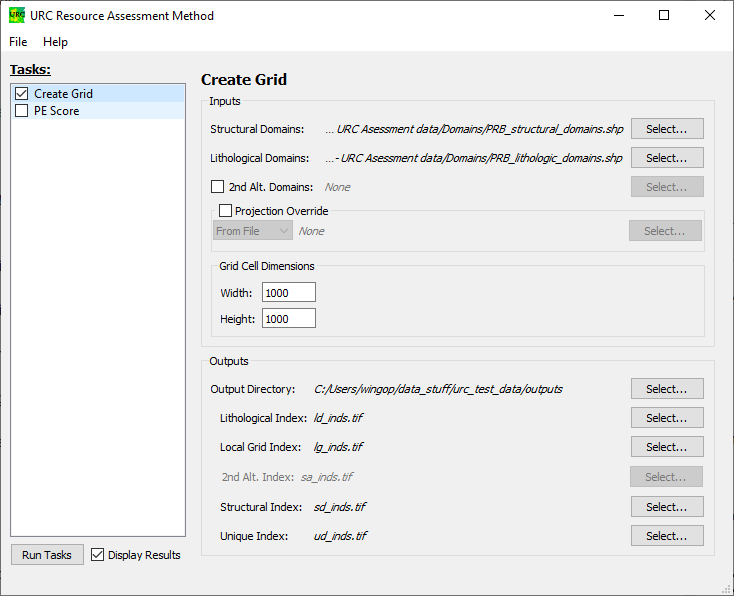Image resolution: width=734 pixels, height=596 pixels.
Task: Click Select for Unique Index output
Action: pos(667,536)
